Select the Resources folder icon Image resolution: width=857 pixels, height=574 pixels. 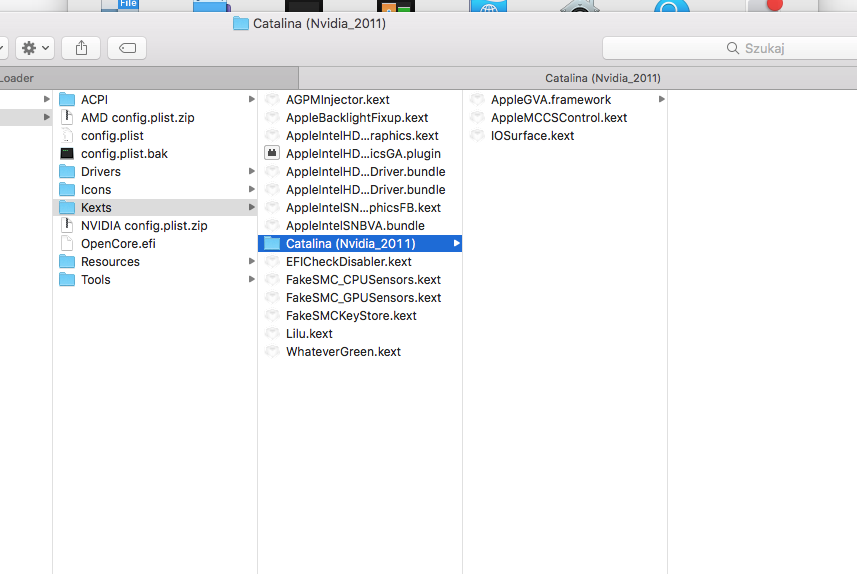point(67,262)
